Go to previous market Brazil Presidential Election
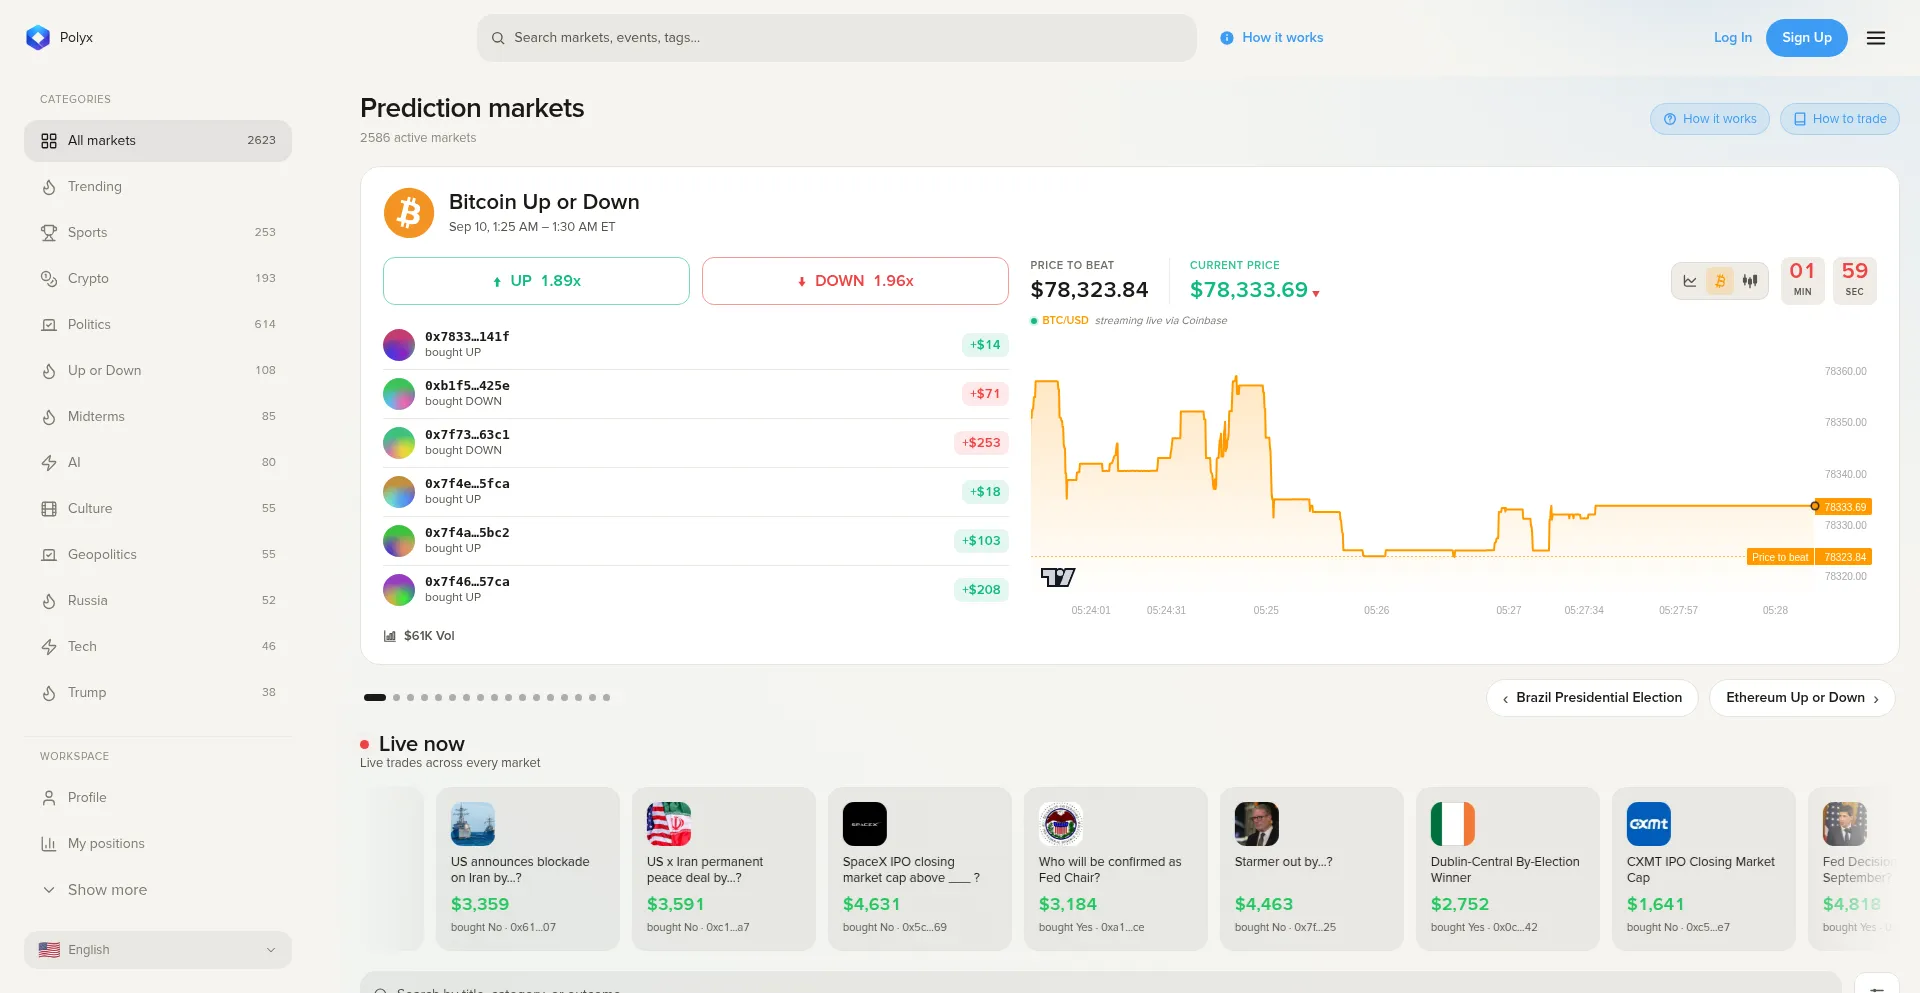1920x993 pixels. 1592,698
